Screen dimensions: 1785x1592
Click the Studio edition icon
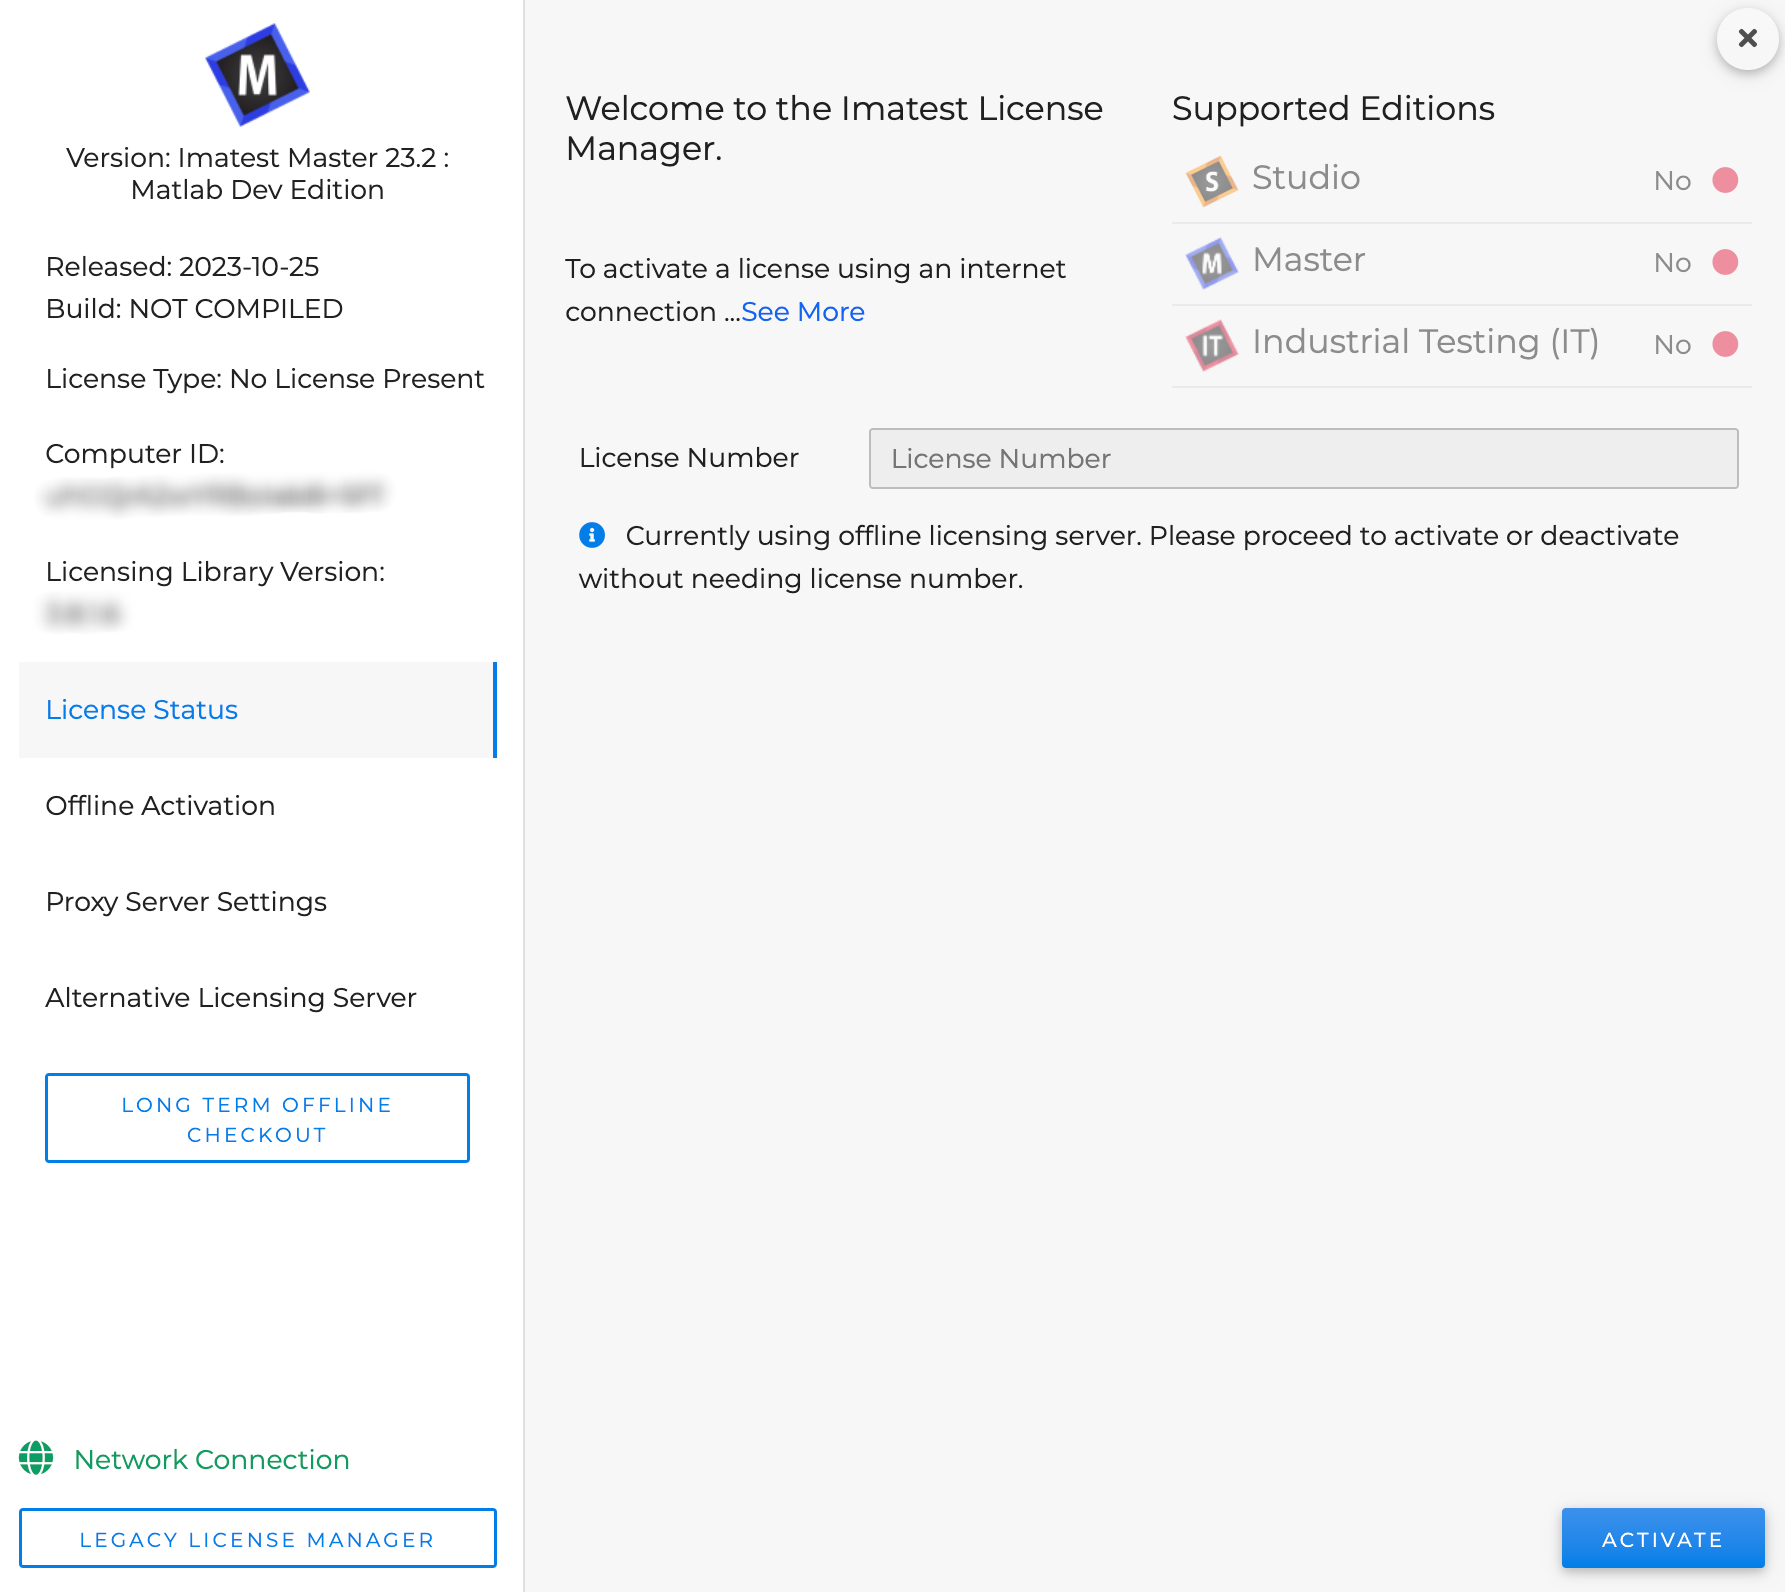tap(1211, 181)
